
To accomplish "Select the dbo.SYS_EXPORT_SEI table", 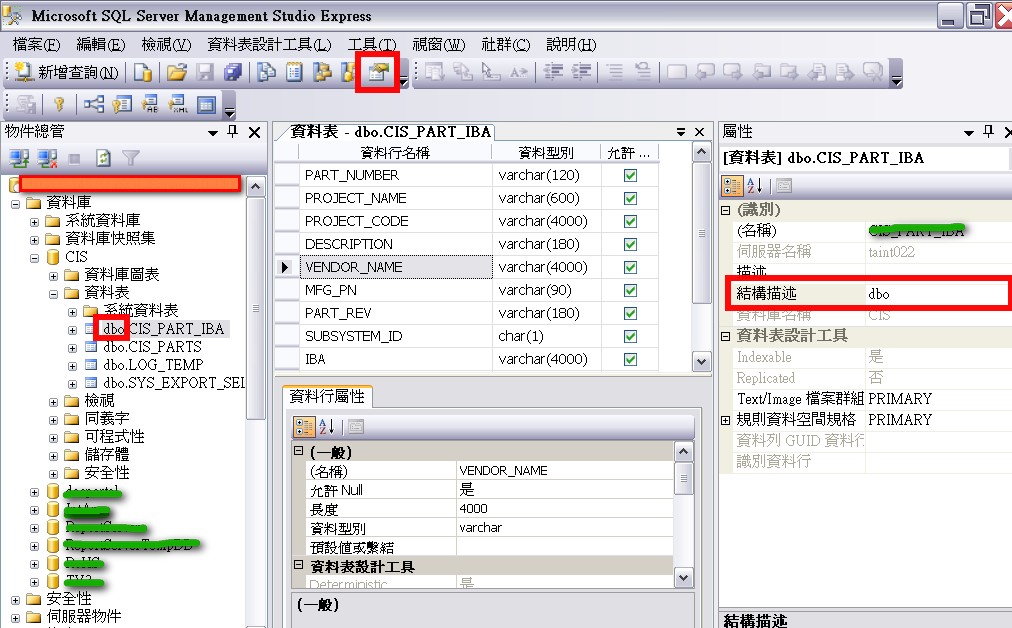I will pyautogui.click(x=174, y=383).
